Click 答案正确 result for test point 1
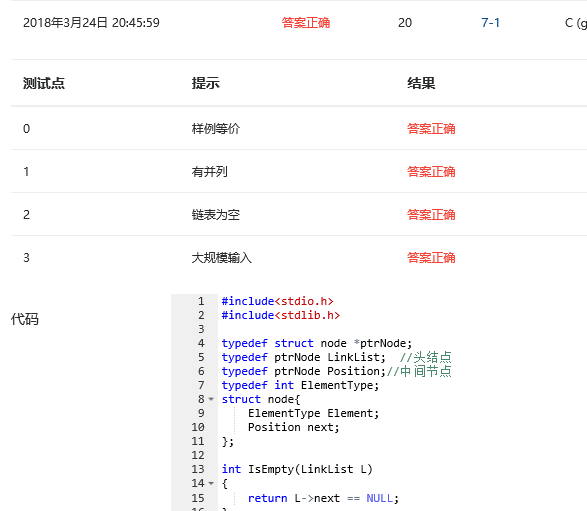 [x=431, y=172]
